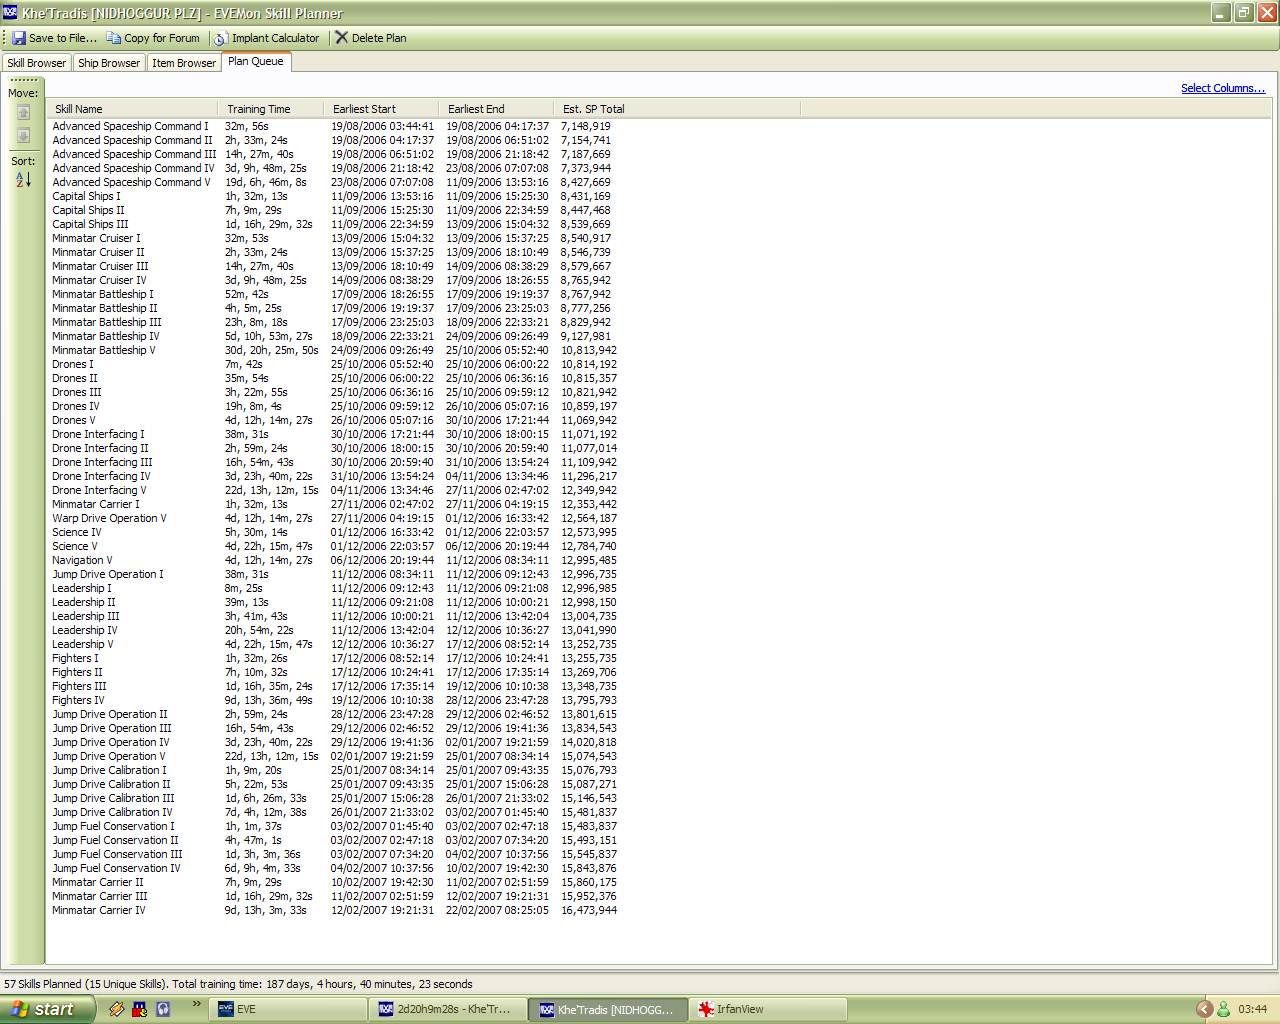Click training time 19d, 6h, 46m, 8s
The width and height of the screenshot is (1280, 1024).
coord(265,182)
